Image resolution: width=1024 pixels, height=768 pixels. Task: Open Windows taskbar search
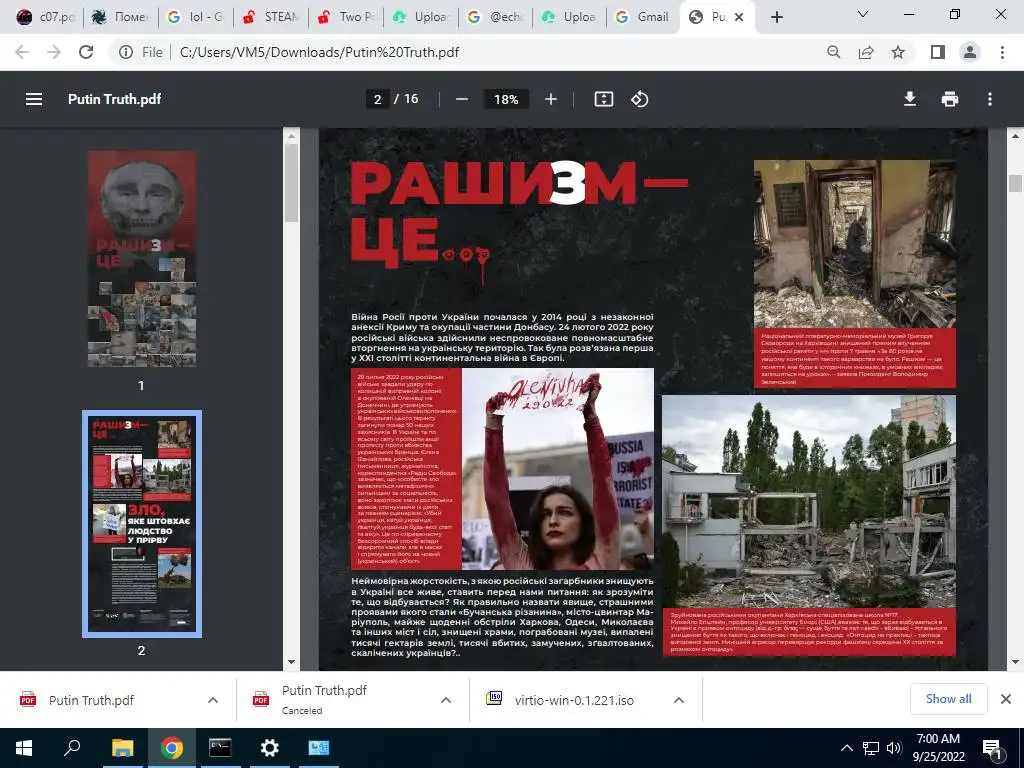[72, 748]
